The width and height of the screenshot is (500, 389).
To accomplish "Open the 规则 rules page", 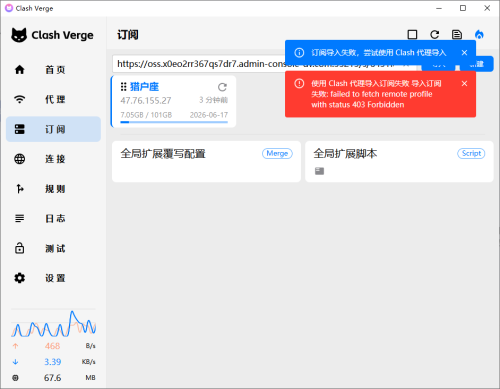I will [53, 189].
